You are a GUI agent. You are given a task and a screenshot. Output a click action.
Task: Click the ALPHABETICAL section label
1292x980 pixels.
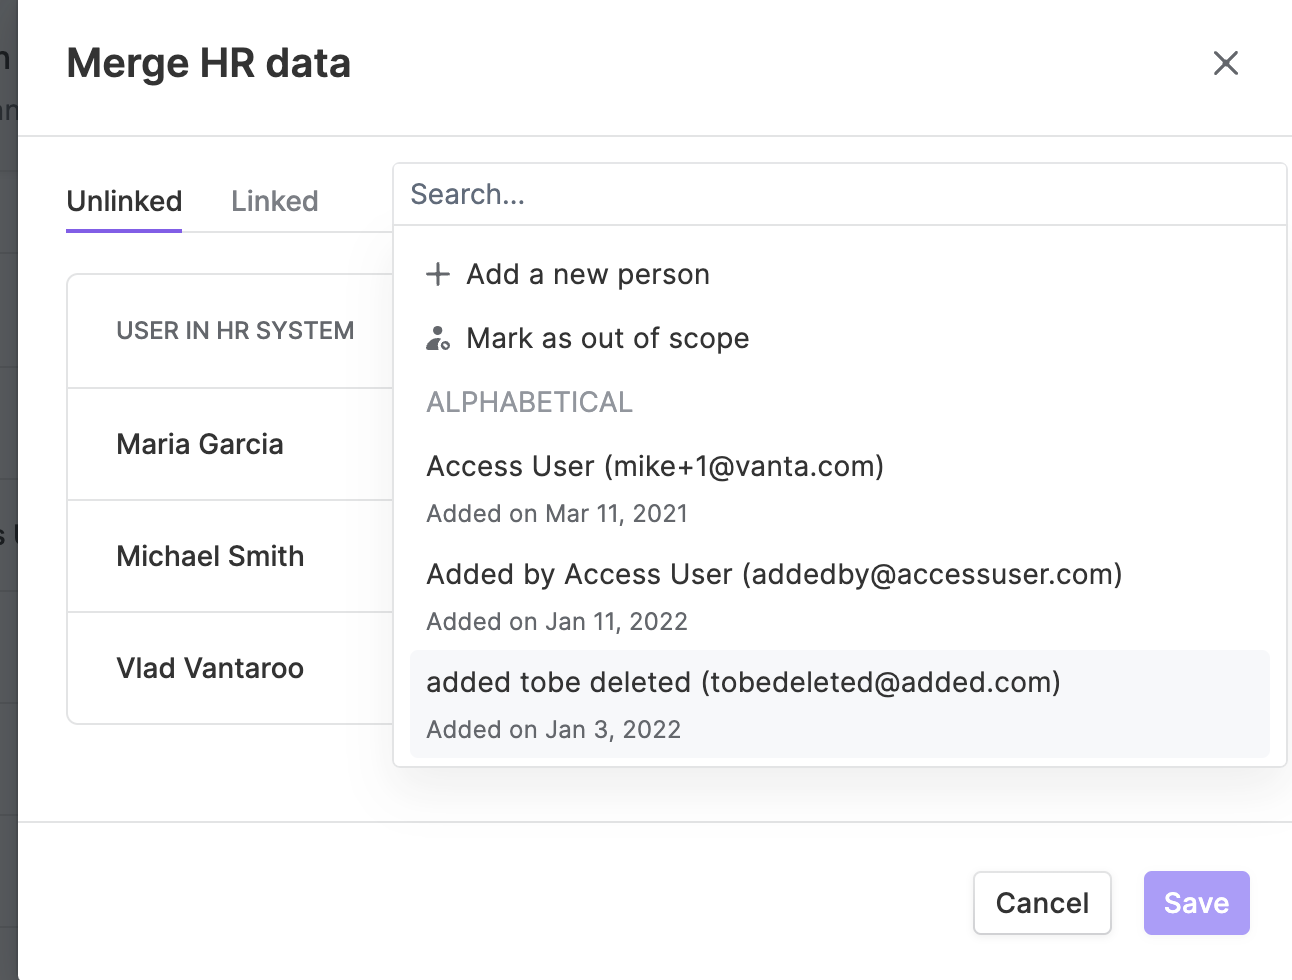click(x=529, y=402)
